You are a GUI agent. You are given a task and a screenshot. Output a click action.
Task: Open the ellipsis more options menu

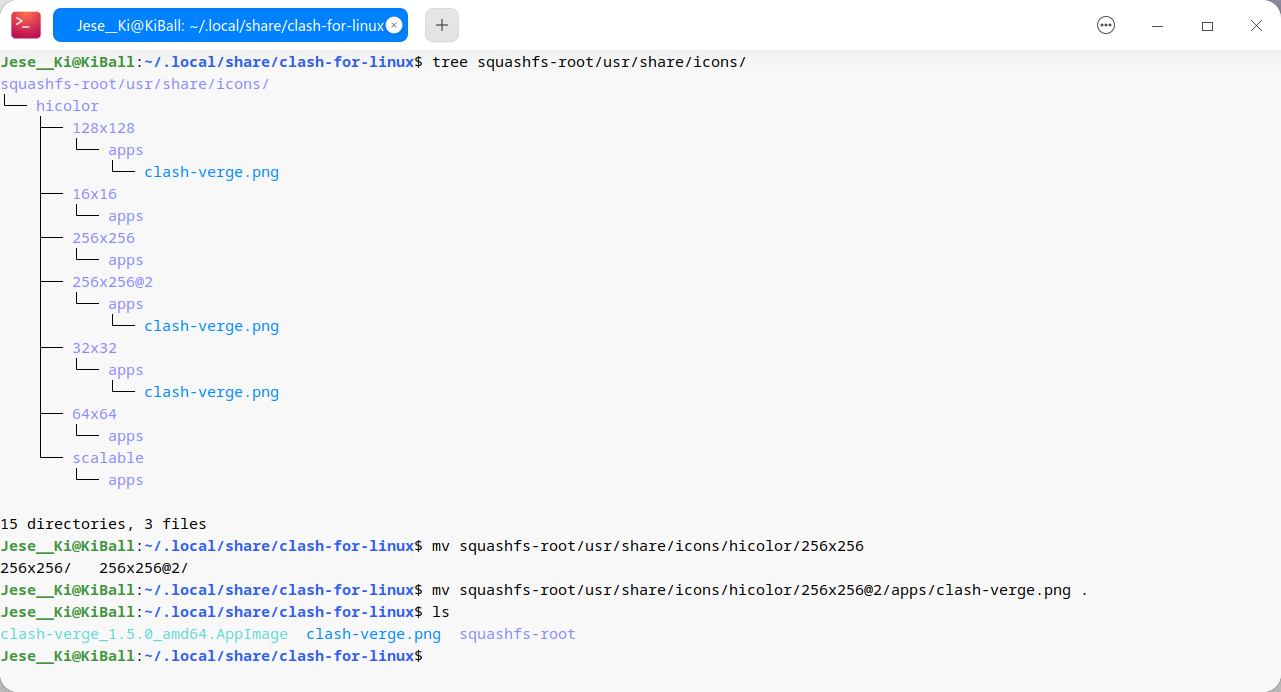(x=1106, y=26)
